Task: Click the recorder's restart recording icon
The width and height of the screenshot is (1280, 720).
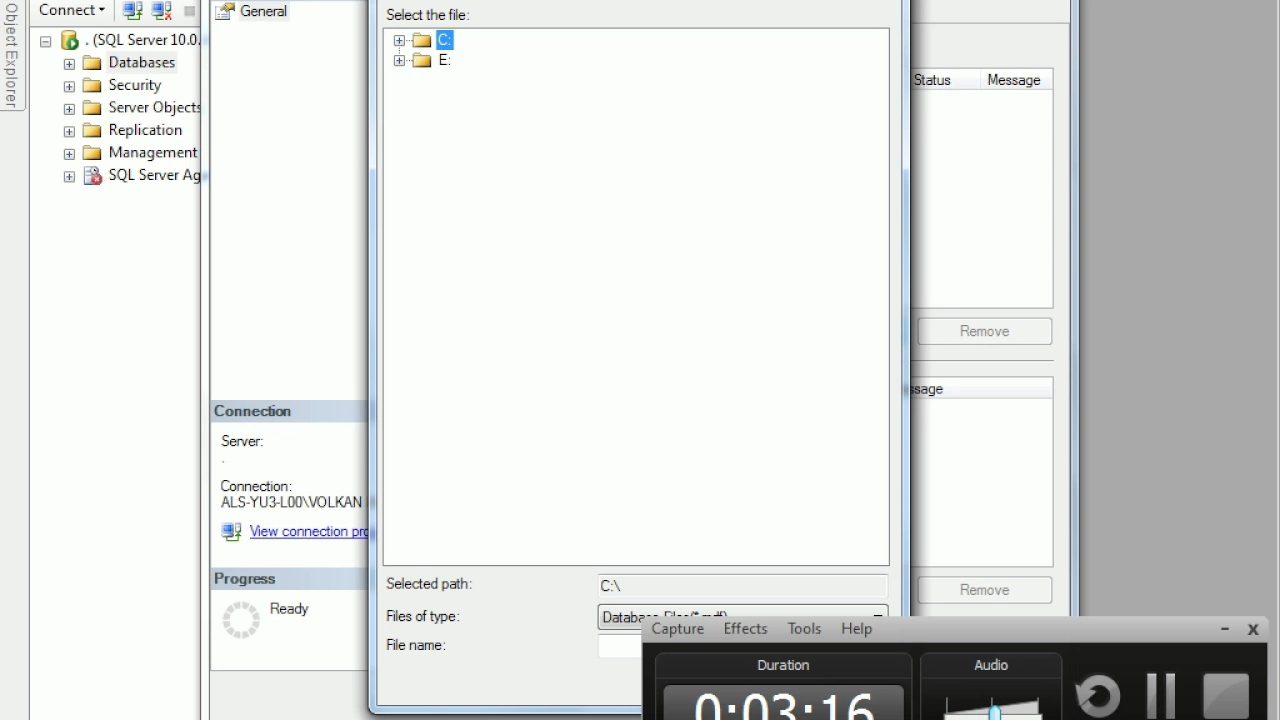Action: tap(1096, 696)
